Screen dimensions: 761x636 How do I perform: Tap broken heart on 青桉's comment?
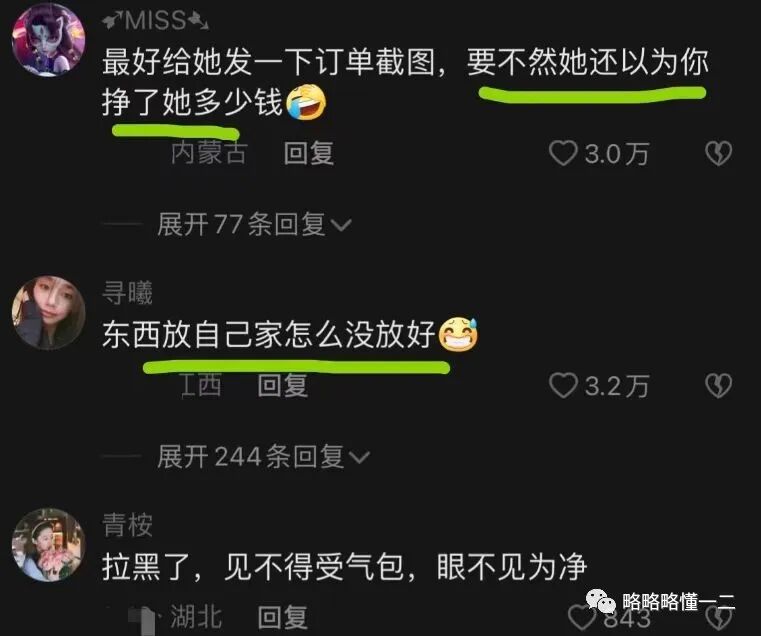[x=719, y=619]
